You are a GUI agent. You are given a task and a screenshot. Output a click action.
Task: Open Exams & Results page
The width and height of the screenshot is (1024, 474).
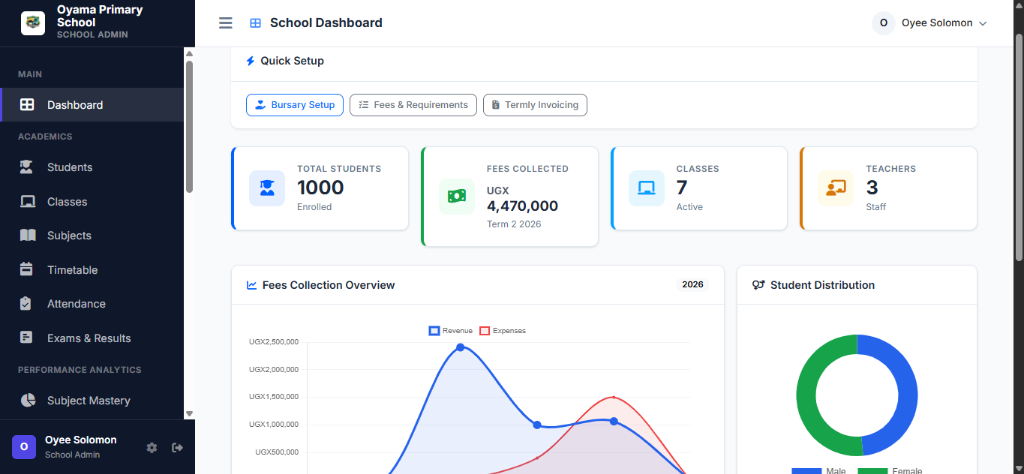tap(91, 338)
